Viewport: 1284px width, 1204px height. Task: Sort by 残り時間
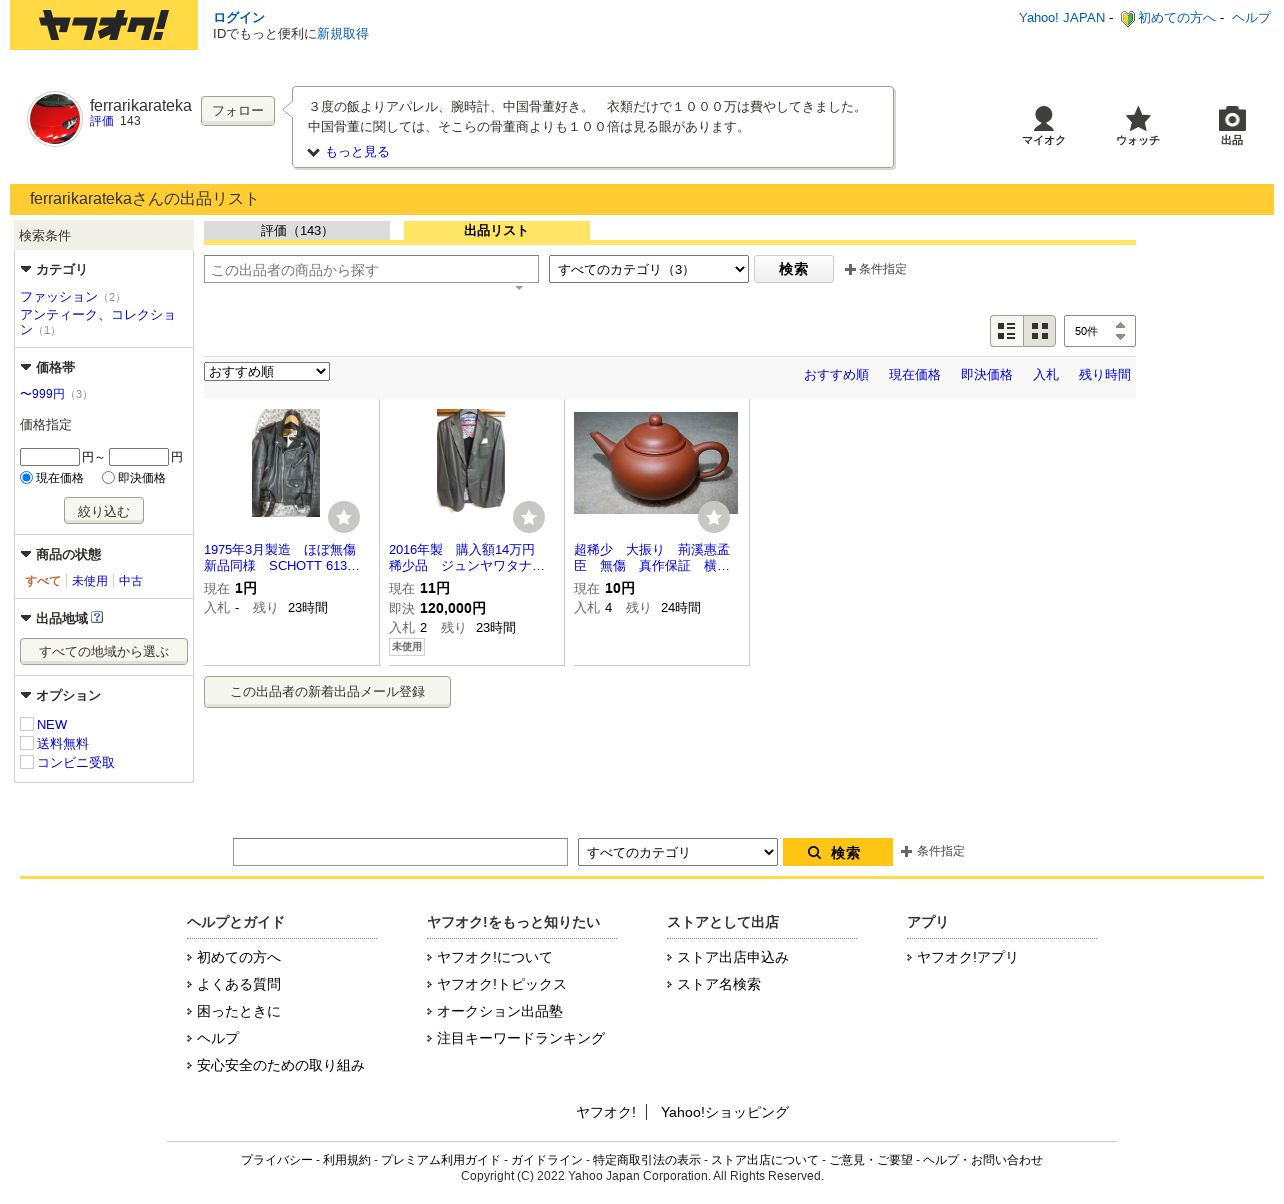pyautogui.click(x=1105, y=375)
